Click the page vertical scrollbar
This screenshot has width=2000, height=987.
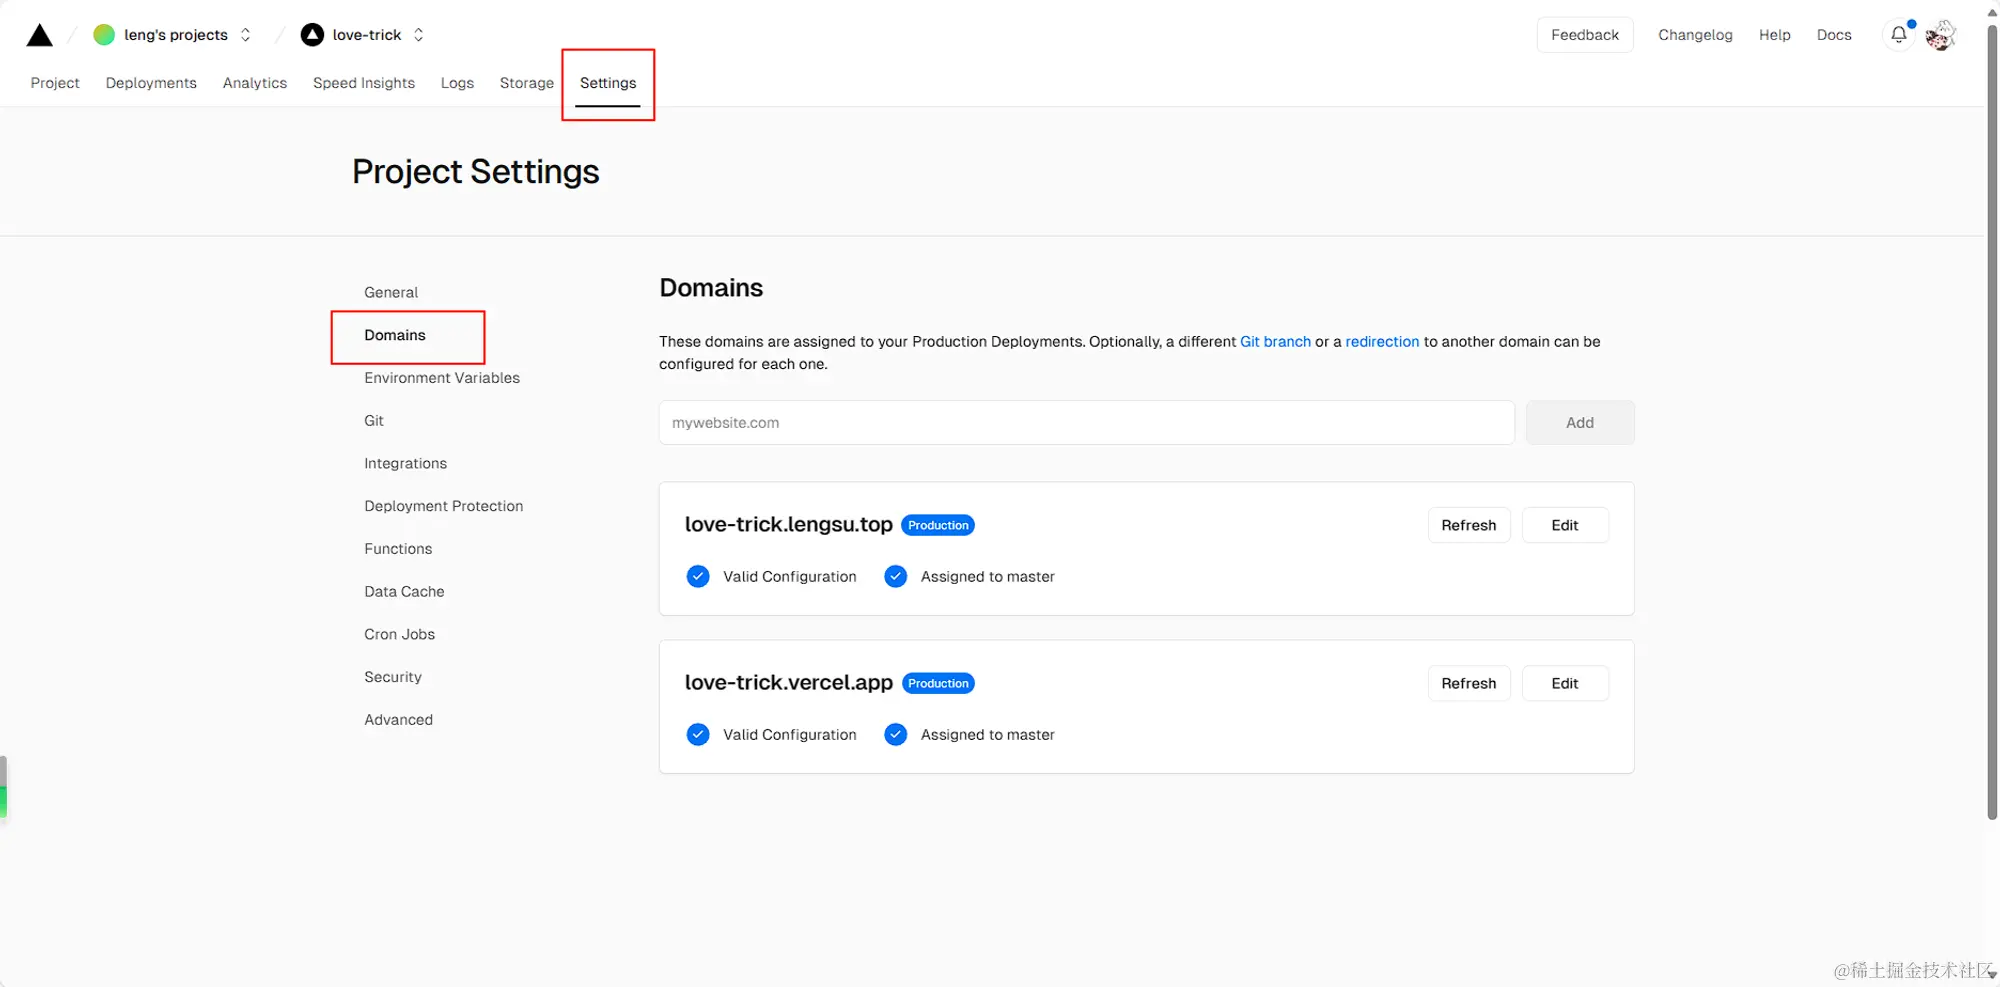pos(1992,420)
